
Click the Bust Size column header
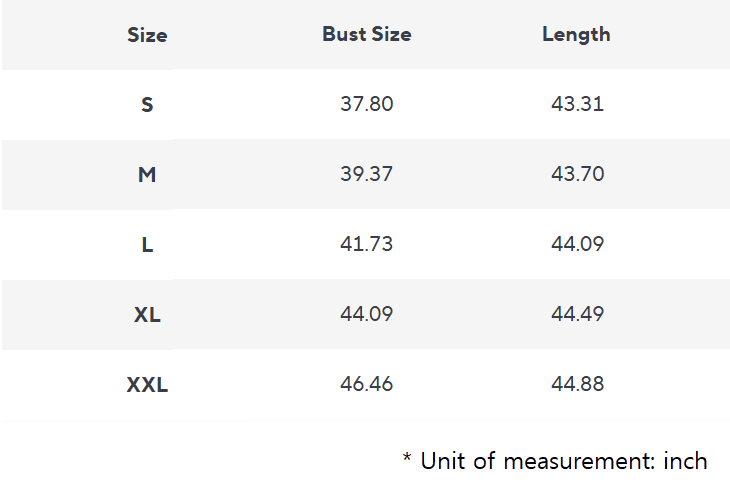tap(366, 34)
